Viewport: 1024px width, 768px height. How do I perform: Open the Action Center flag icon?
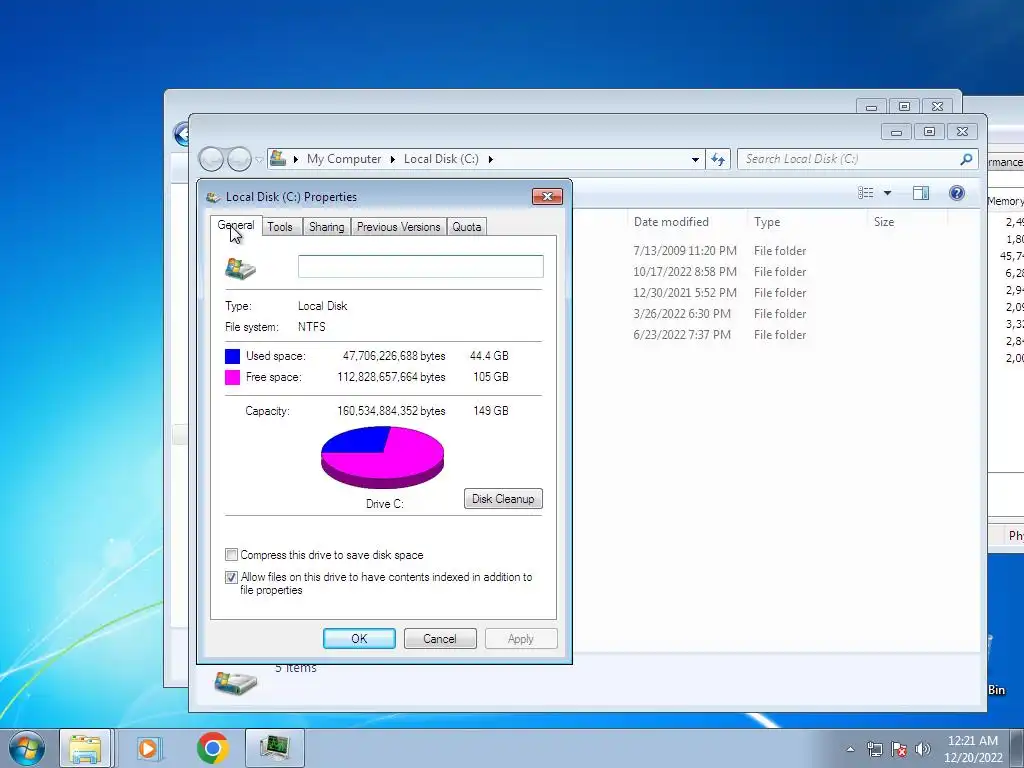point(899,749)
